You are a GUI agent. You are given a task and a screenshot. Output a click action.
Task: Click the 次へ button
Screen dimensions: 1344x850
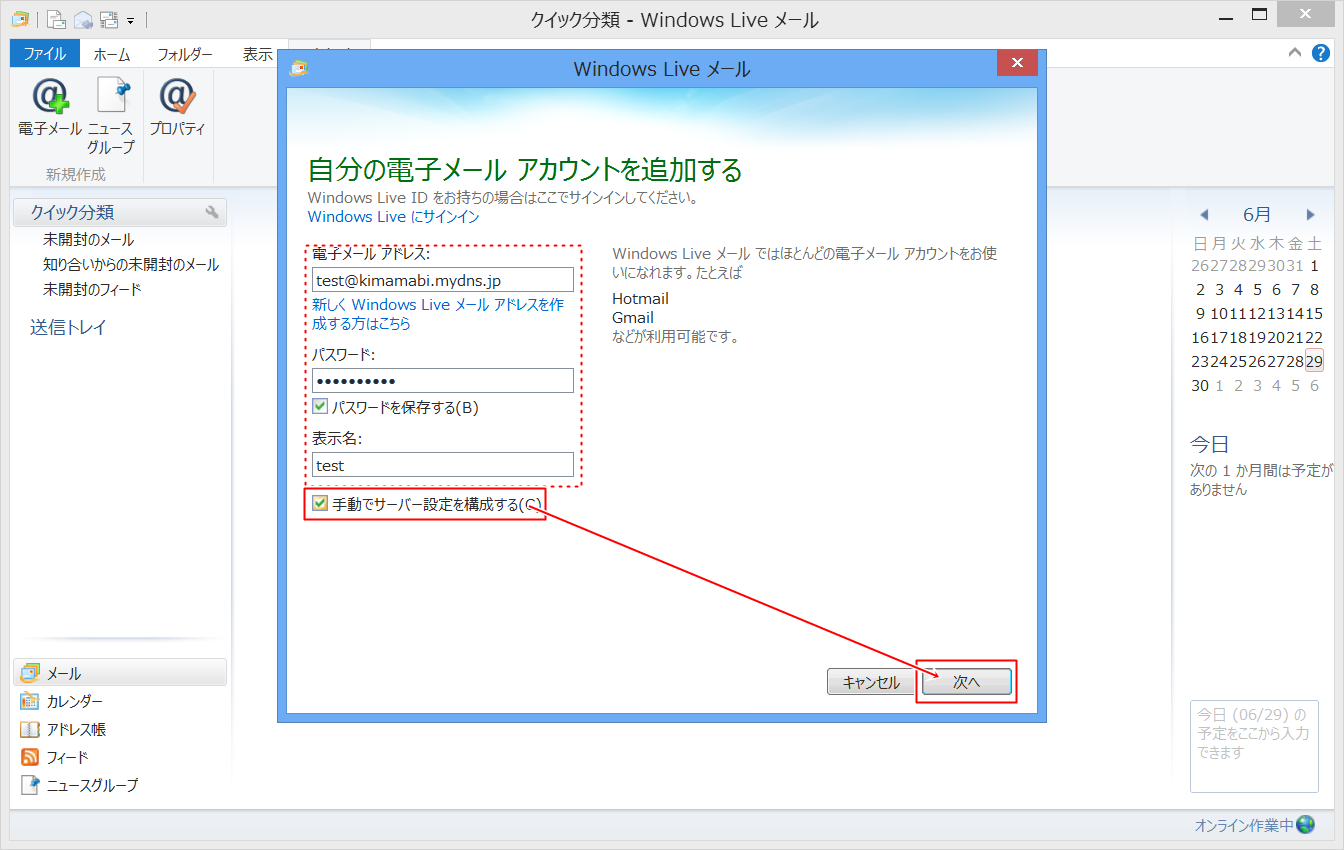965,681
